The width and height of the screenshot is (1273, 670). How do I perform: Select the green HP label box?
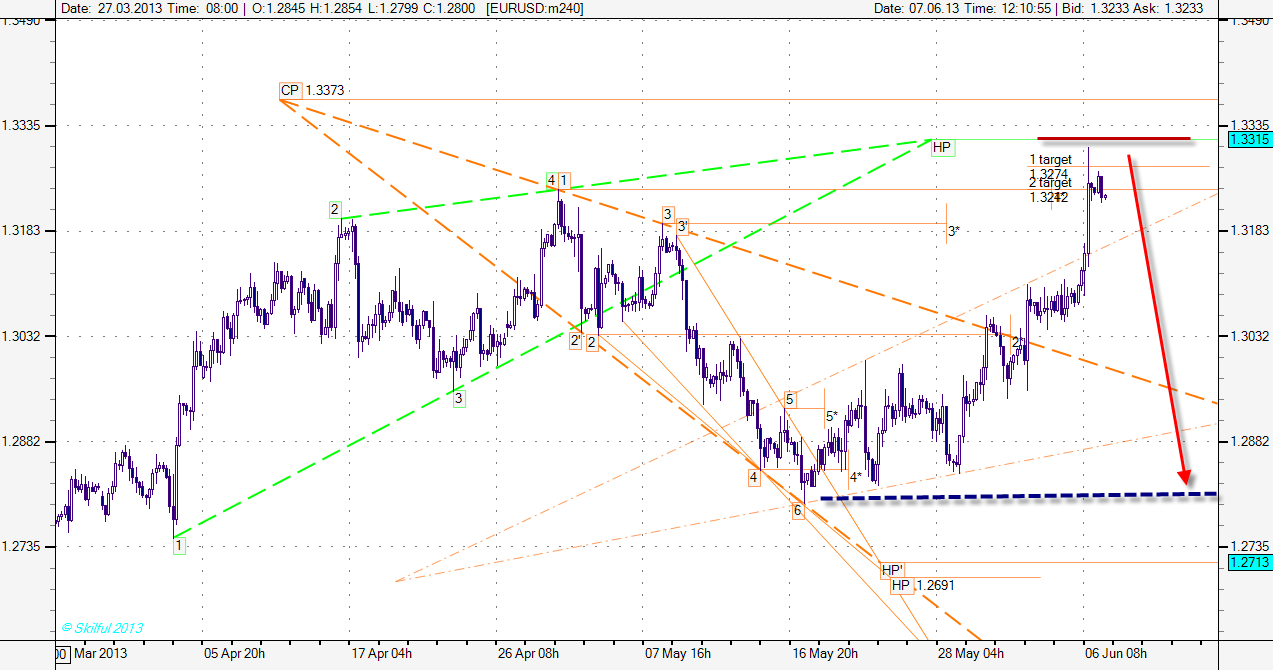[941, 148]
